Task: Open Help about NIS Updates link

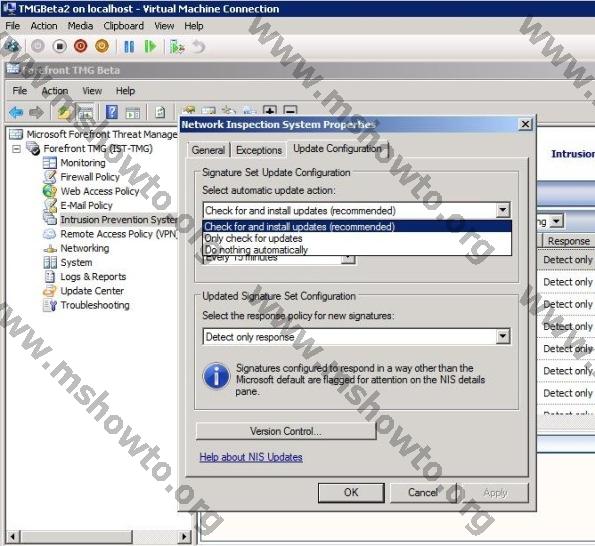Action: pos(251,457)
